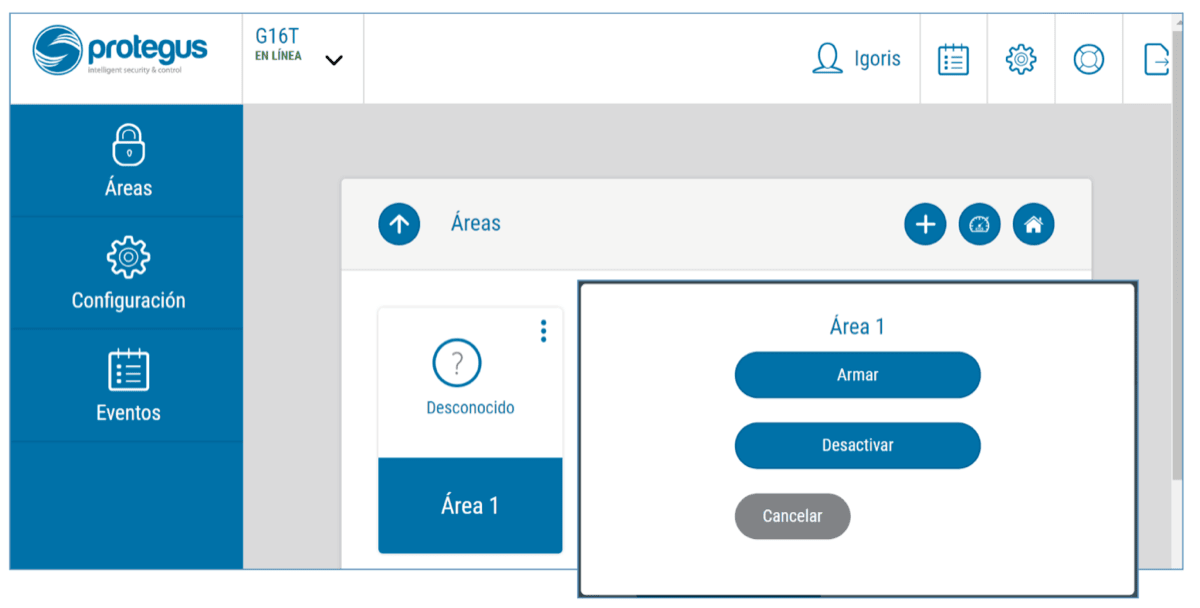This screenshot has height=608, width=1200.
Task: Expand the G16T system dropdown
Action: (x=334, y=60)
